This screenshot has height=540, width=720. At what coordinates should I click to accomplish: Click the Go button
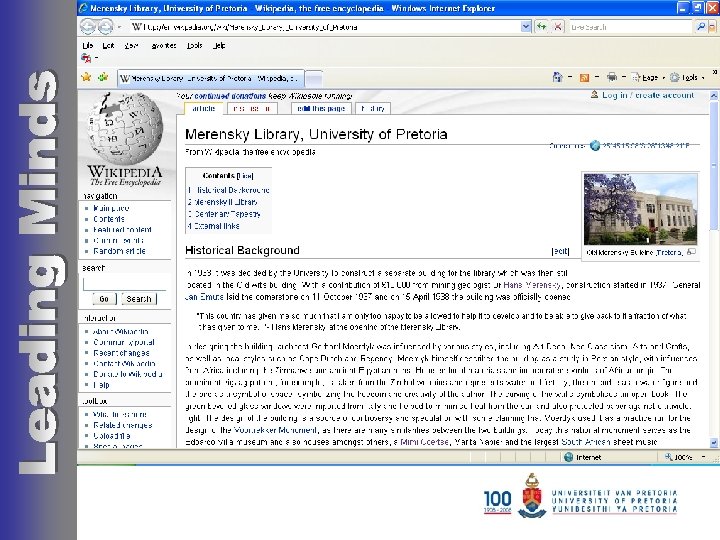pyautogui.click(x=104, y=299)
